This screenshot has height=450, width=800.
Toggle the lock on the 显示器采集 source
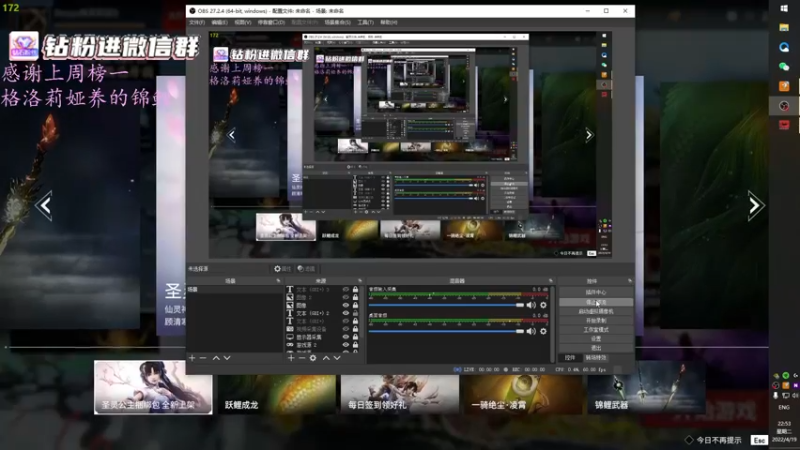pyautogui.click(x=356, y=337)
